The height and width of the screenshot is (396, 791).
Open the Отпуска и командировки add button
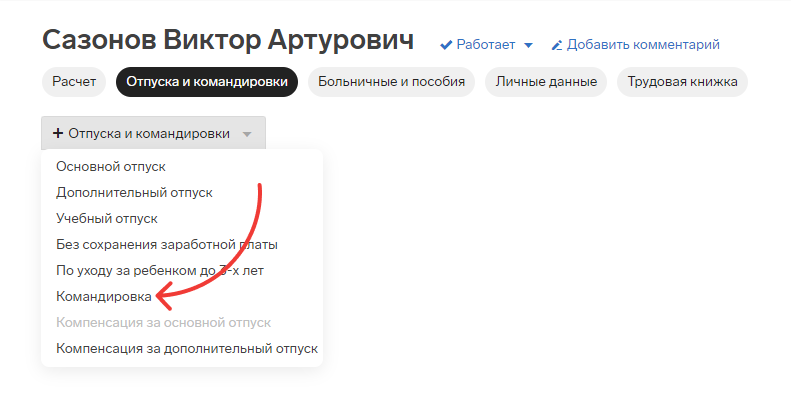(x=153, y=133)
